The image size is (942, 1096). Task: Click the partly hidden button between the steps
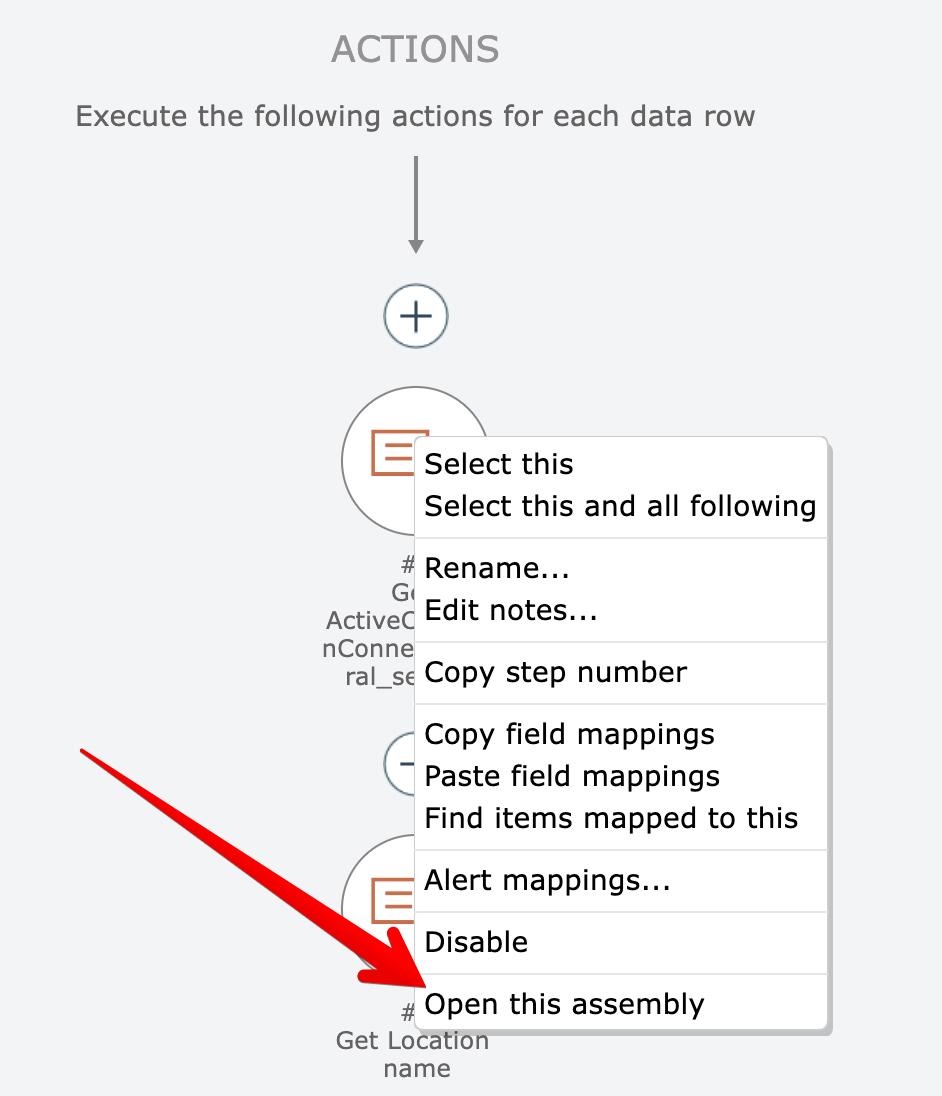400,762
